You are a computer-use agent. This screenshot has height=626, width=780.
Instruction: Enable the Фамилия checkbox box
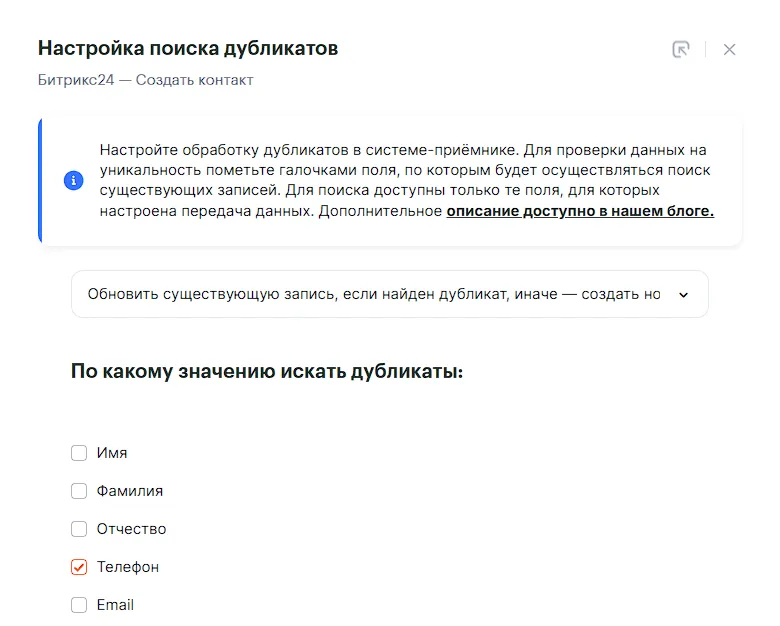pos(79,491)
